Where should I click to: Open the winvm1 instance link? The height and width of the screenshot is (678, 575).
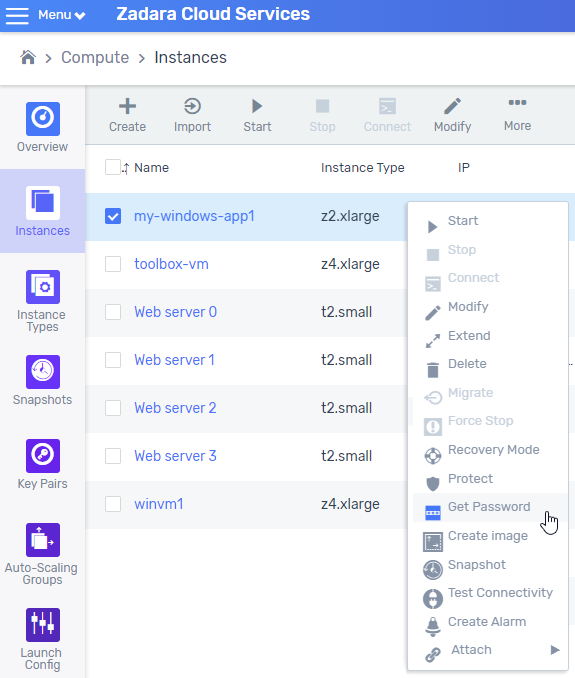pos(159,504)
